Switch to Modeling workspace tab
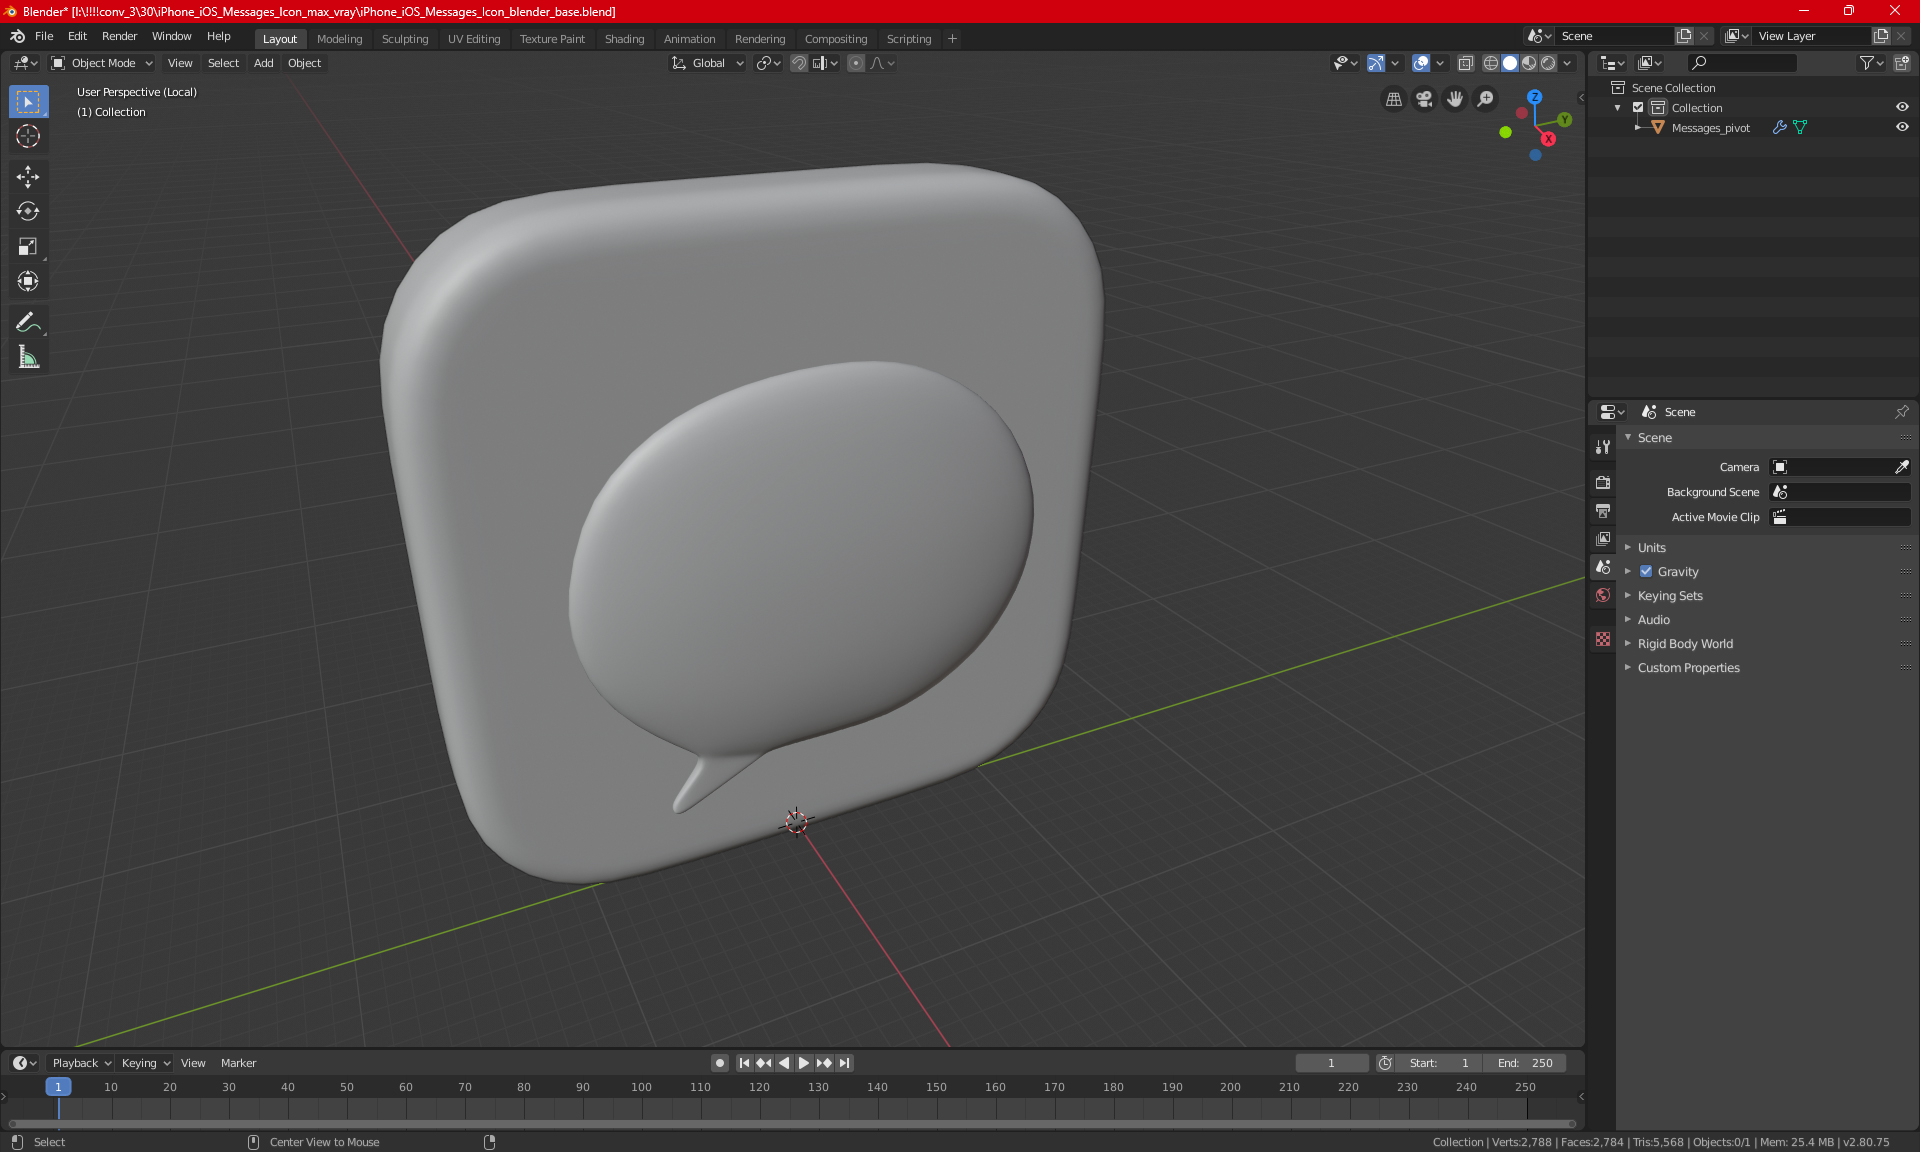The height and width of the screenshot is (1152, 1920). (339, 39)
